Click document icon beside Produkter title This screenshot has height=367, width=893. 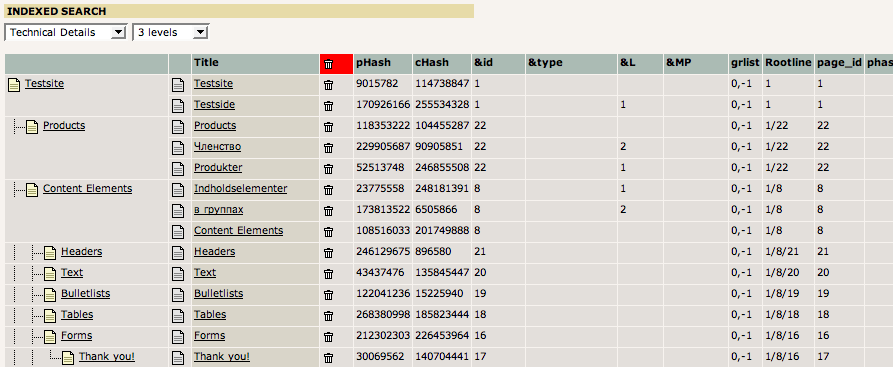(x=178, y=169)
